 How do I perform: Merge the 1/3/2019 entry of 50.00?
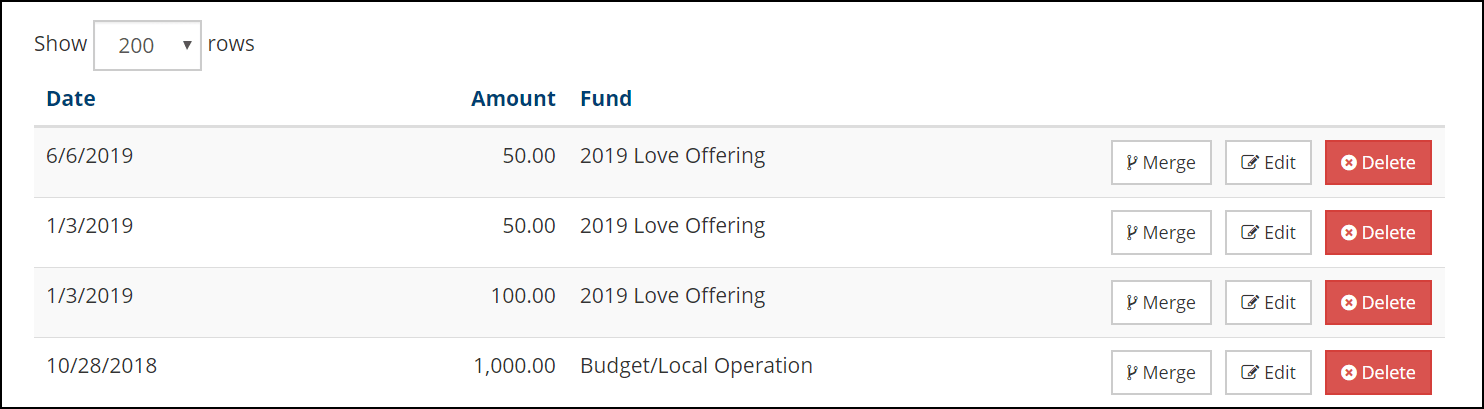(1161, 233)
